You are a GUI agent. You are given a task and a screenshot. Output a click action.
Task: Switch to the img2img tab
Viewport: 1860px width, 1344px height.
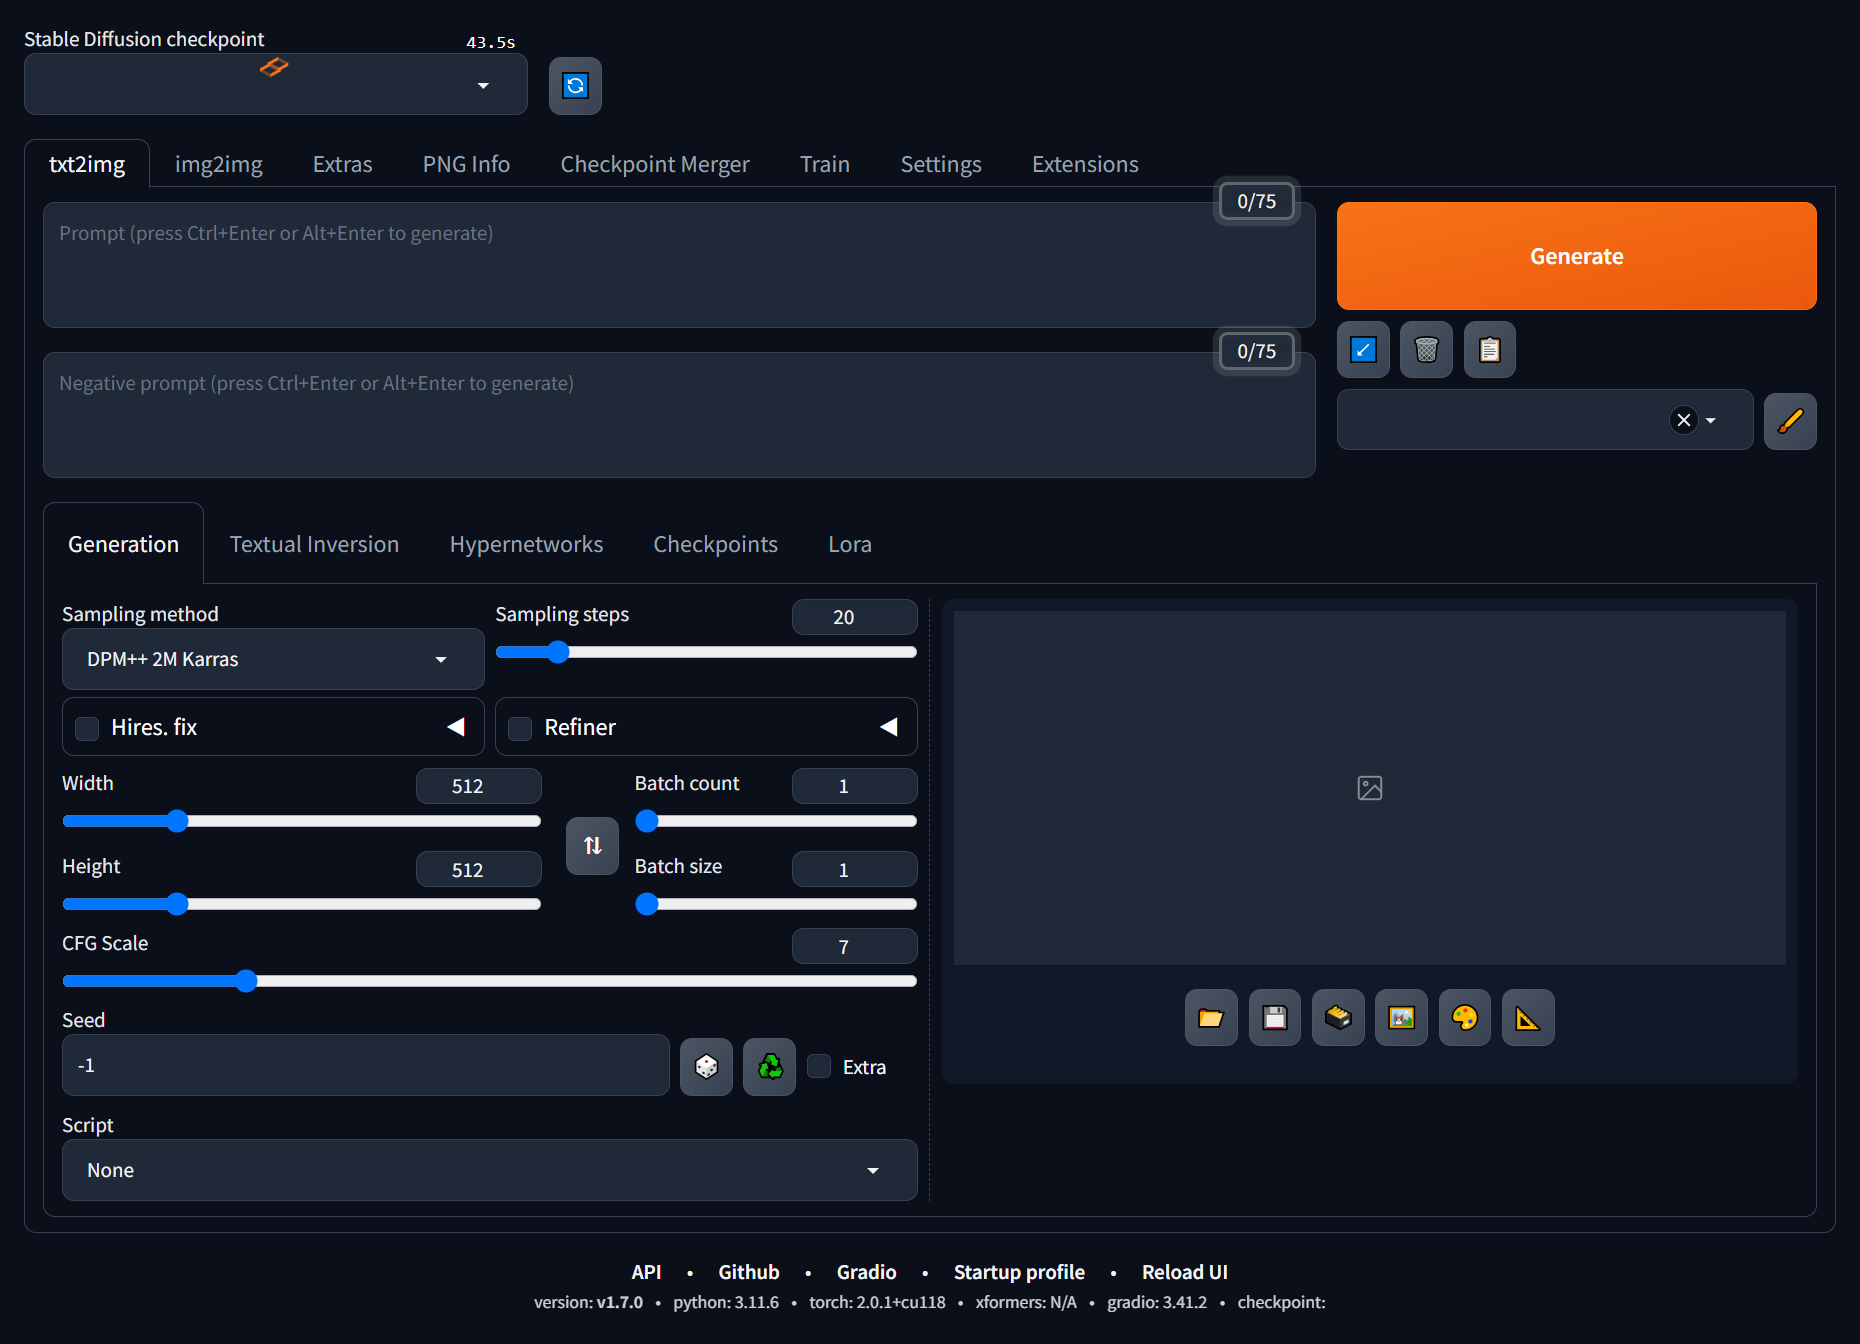(218, 164)
